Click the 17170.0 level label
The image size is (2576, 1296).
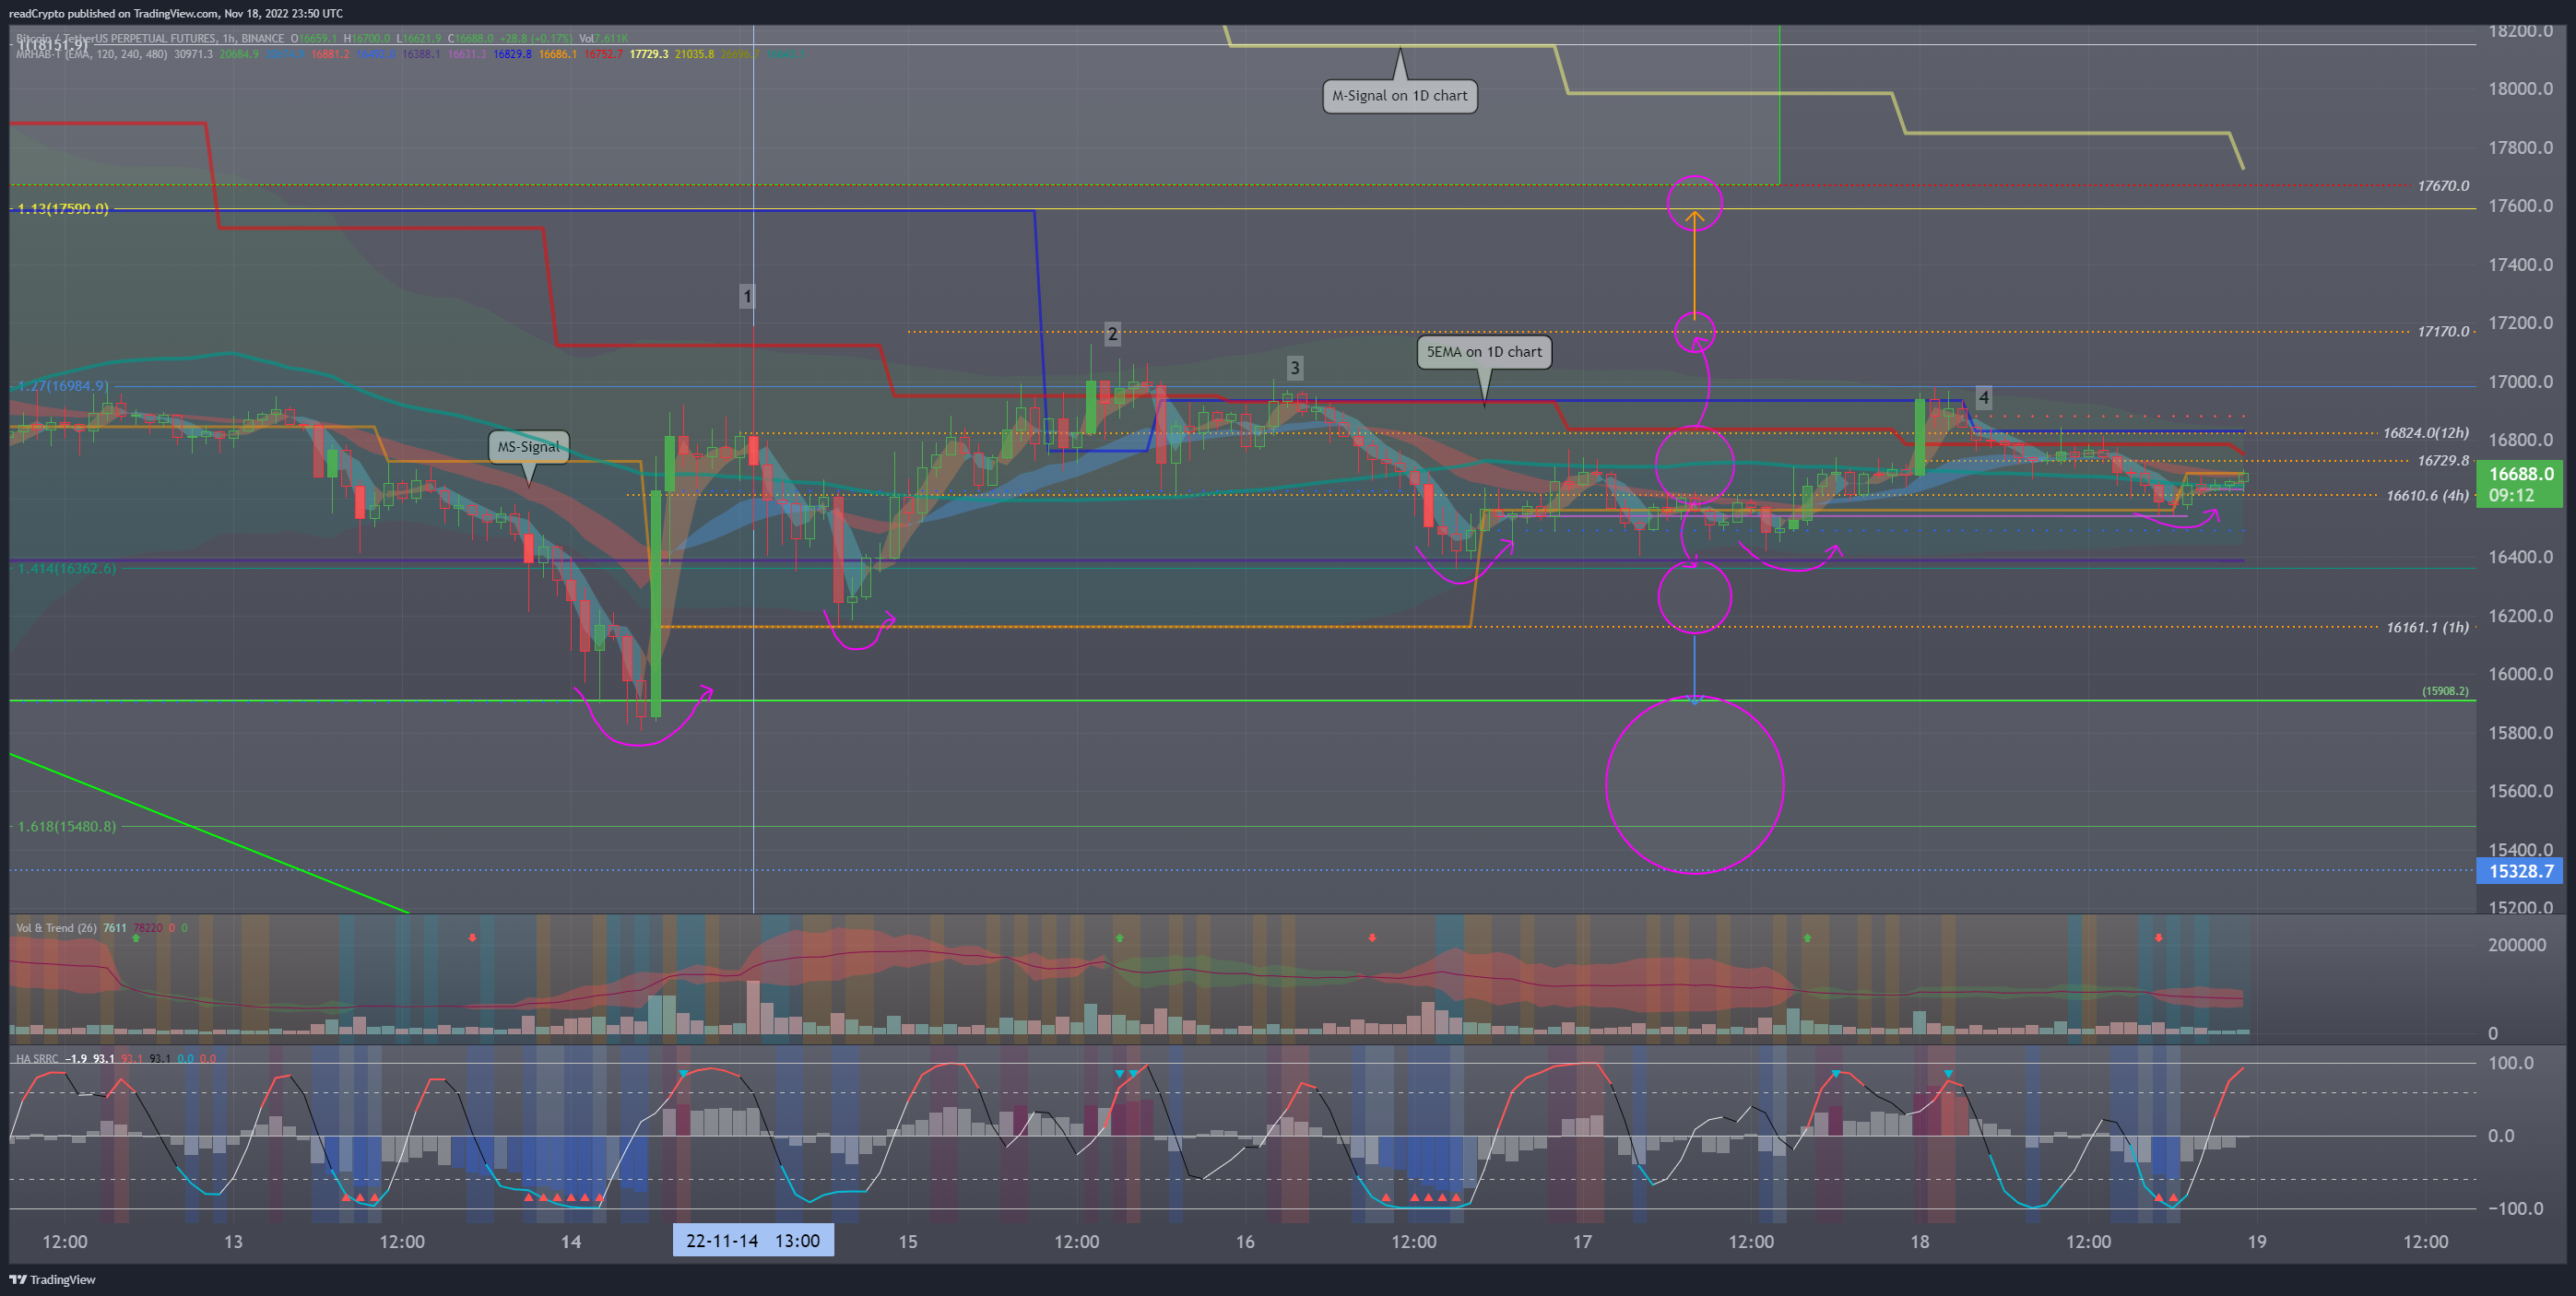pos(2443,331)
